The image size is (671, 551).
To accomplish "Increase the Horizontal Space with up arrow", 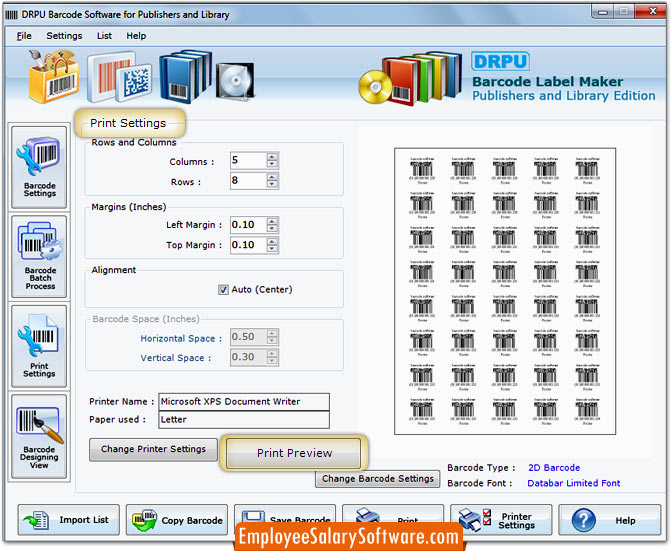I will point(272,334).
